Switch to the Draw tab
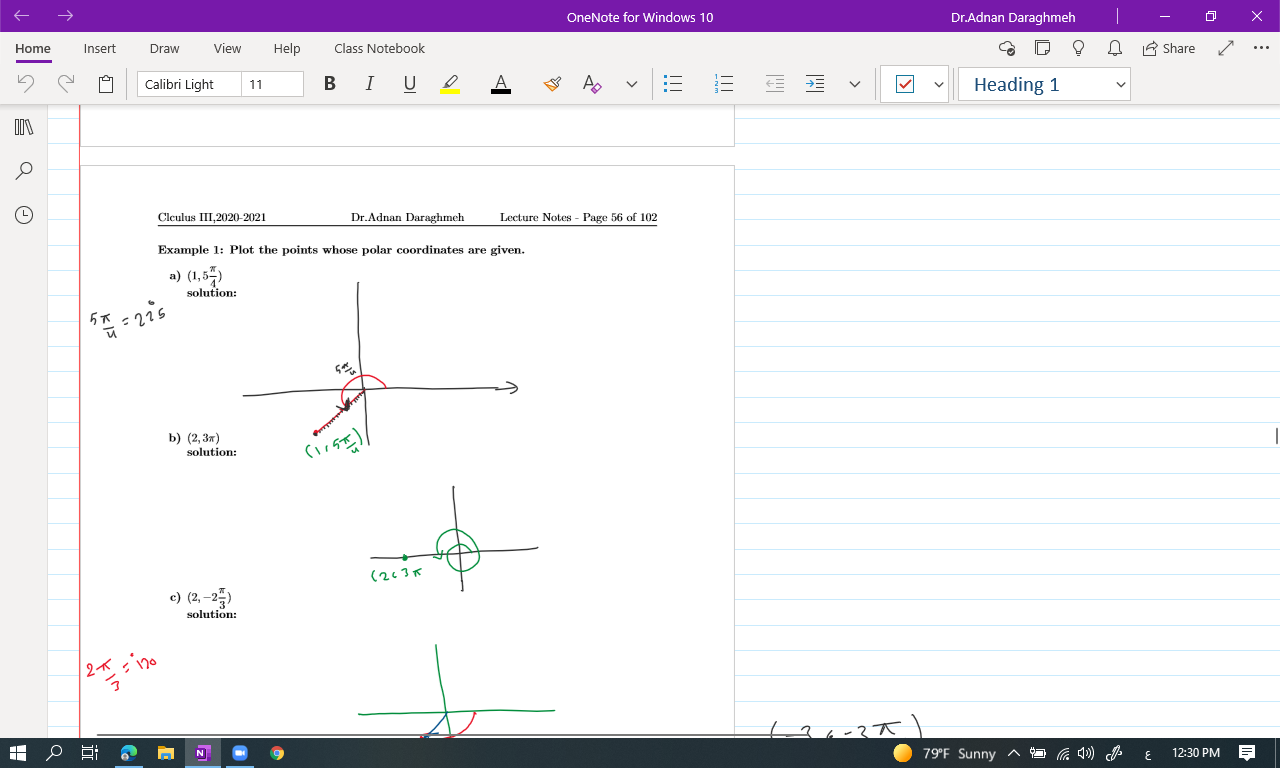This screenshot has height=768, width=1280. click(164, 48)
